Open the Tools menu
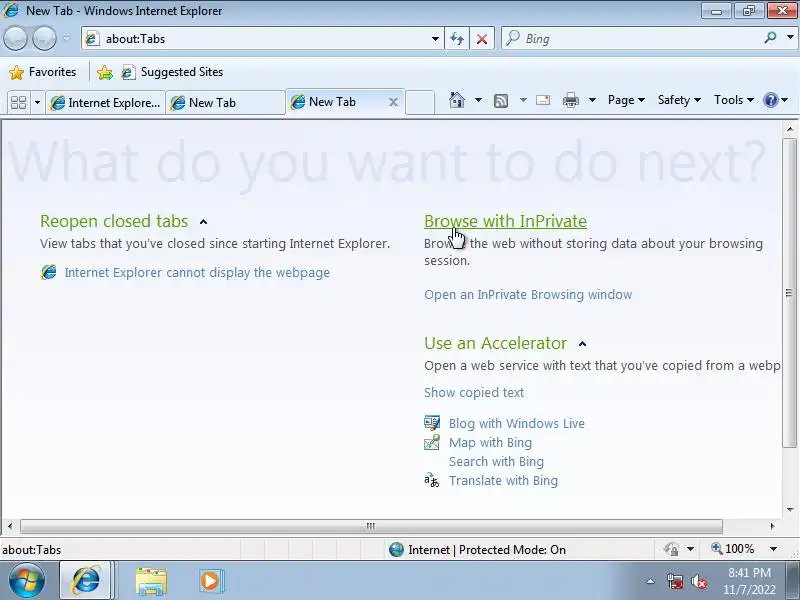 [x=734, y=100]
